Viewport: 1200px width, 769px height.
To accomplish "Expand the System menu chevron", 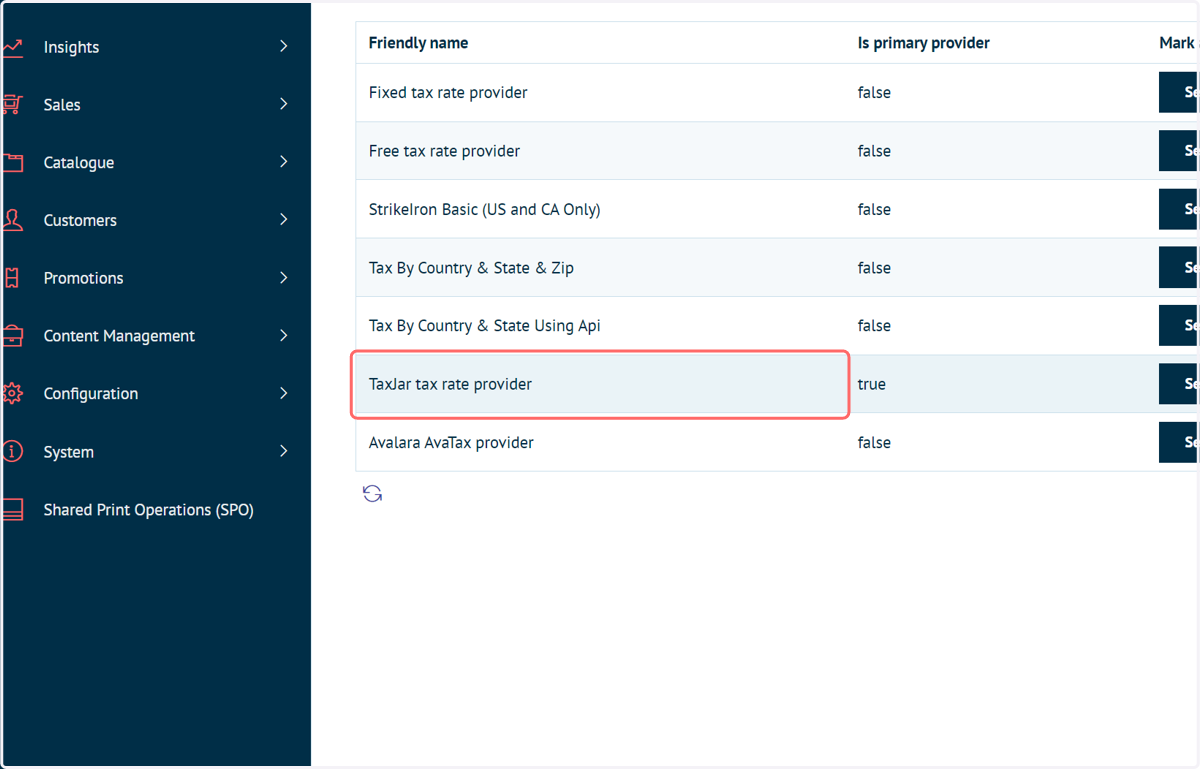I will [x=284, y=451].
